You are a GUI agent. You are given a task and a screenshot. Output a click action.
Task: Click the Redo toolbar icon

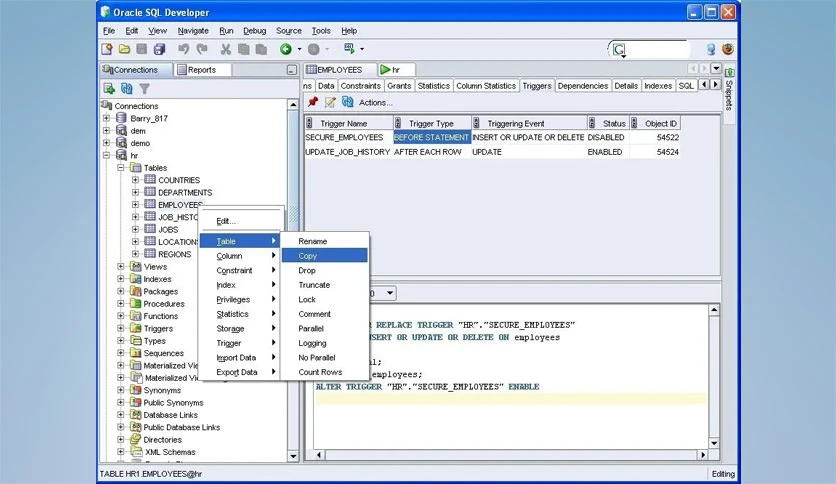tap(202, 49)
